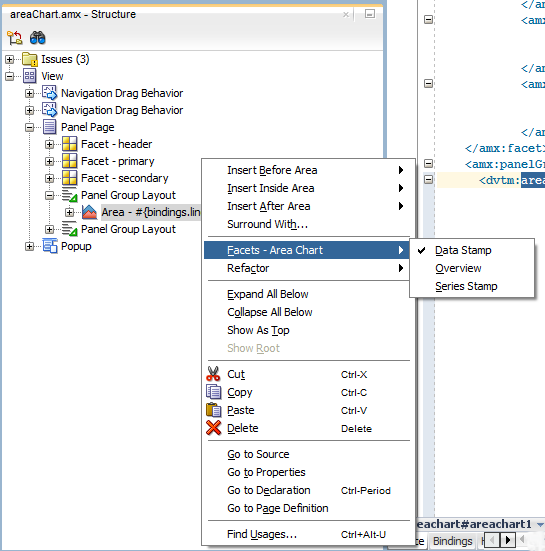The image size is (545, 551).
Task: Minimize the Structure panel
Action: (370, 14)
